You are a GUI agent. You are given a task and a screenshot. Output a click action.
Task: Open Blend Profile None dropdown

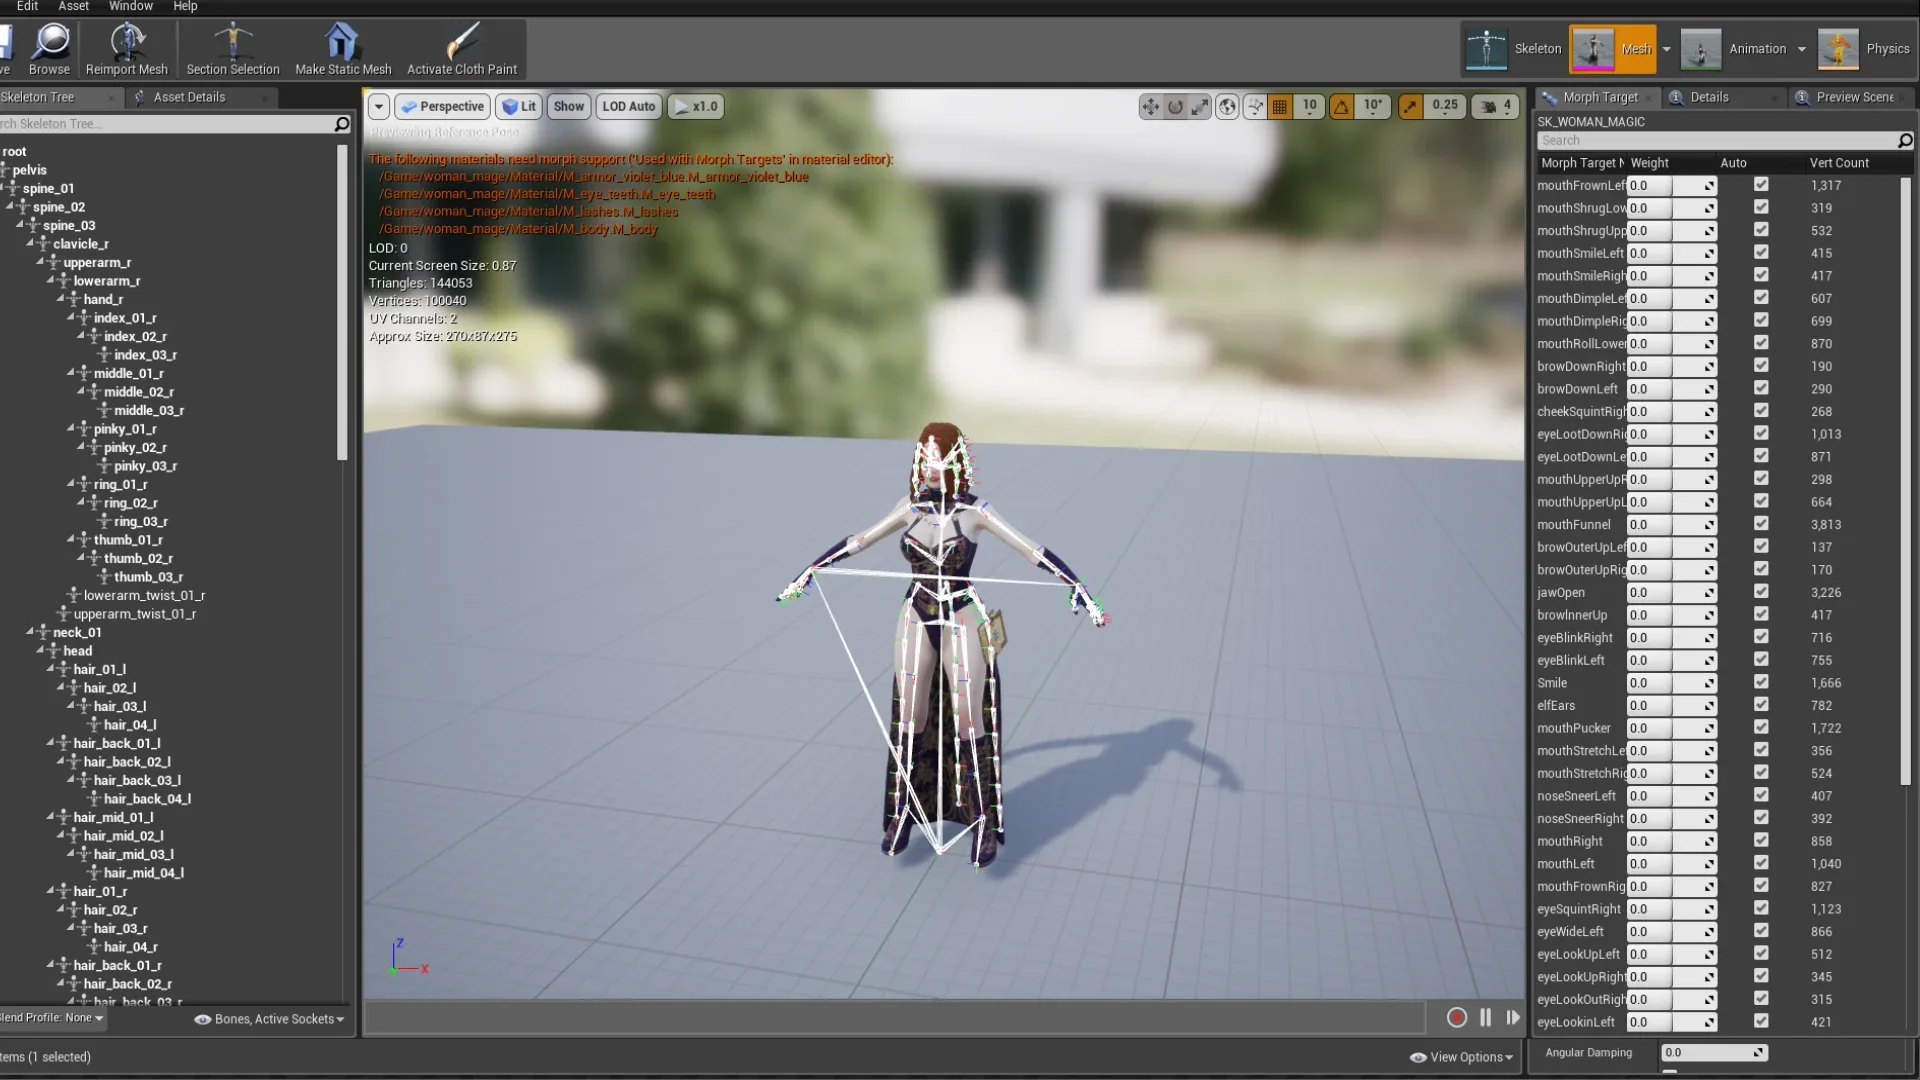tap(52, 1018)
